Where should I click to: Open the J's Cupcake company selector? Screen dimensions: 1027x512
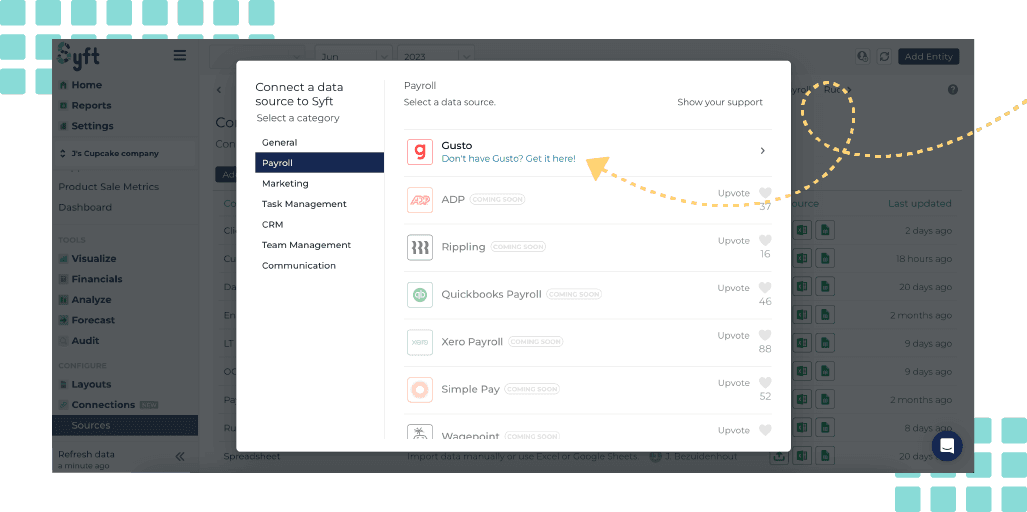(124, 153)
